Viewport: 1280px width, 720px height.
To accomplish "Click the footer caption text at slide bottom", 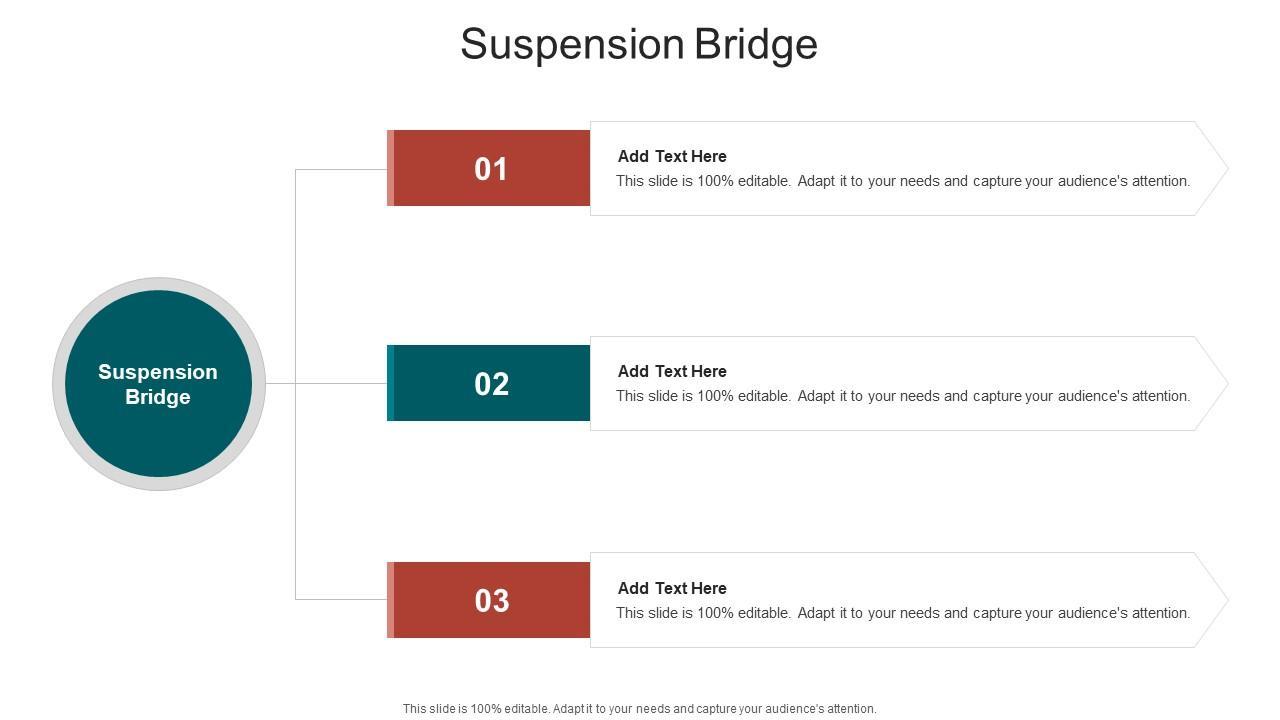I will pyautogui.click(x=639, y=709).
